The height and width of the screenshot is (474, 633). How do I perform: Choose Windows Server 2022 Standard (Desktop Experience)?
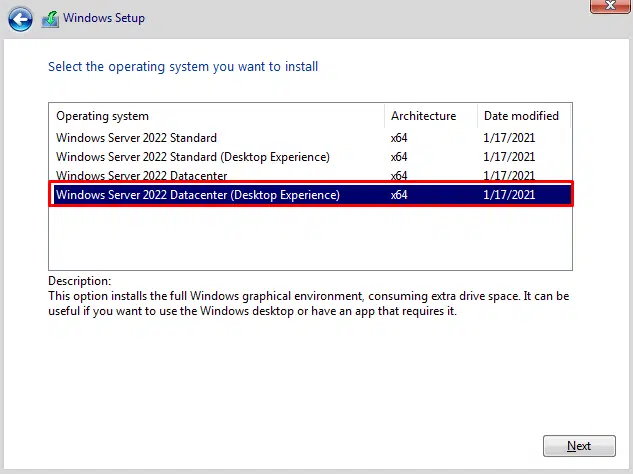192,157
